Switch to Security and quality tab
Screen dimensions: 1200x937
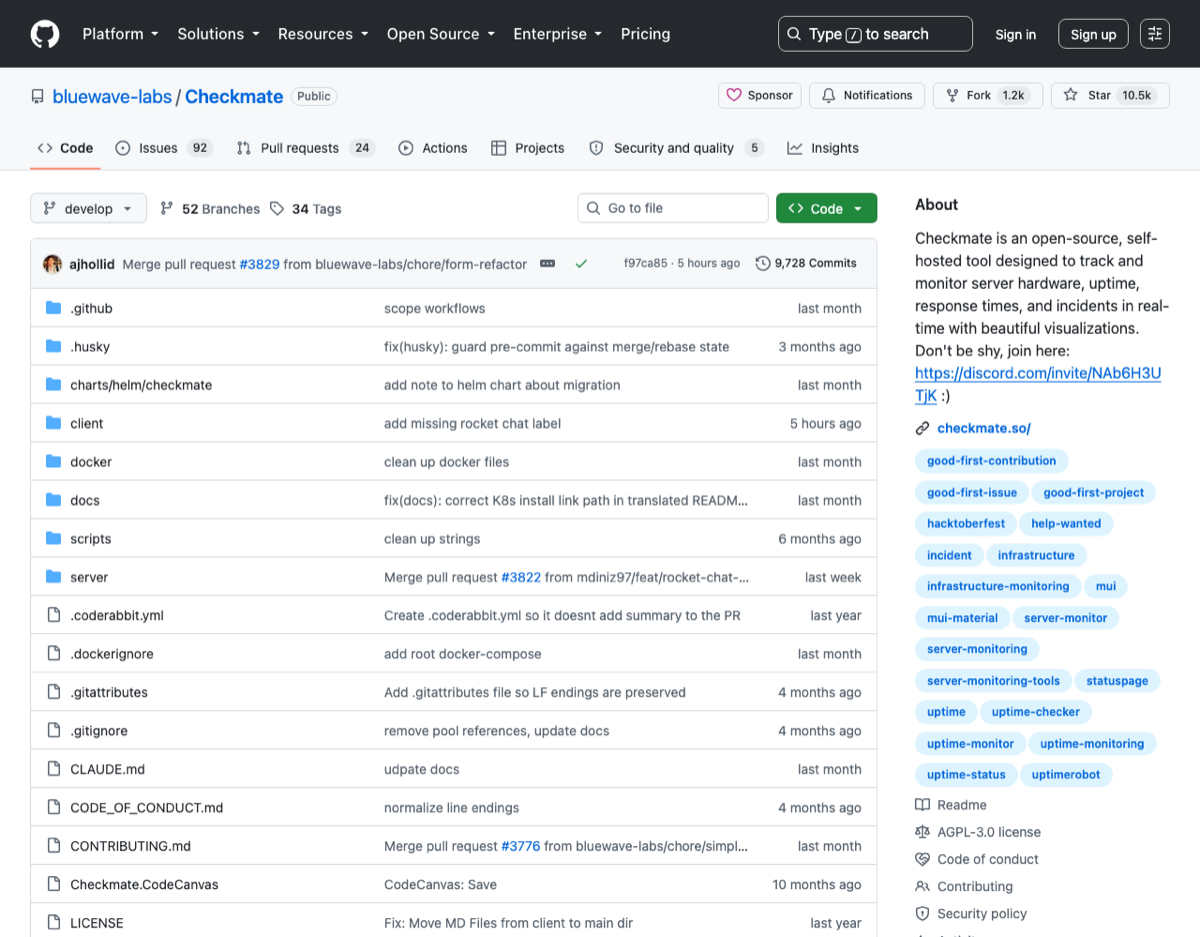click(676, 148)
